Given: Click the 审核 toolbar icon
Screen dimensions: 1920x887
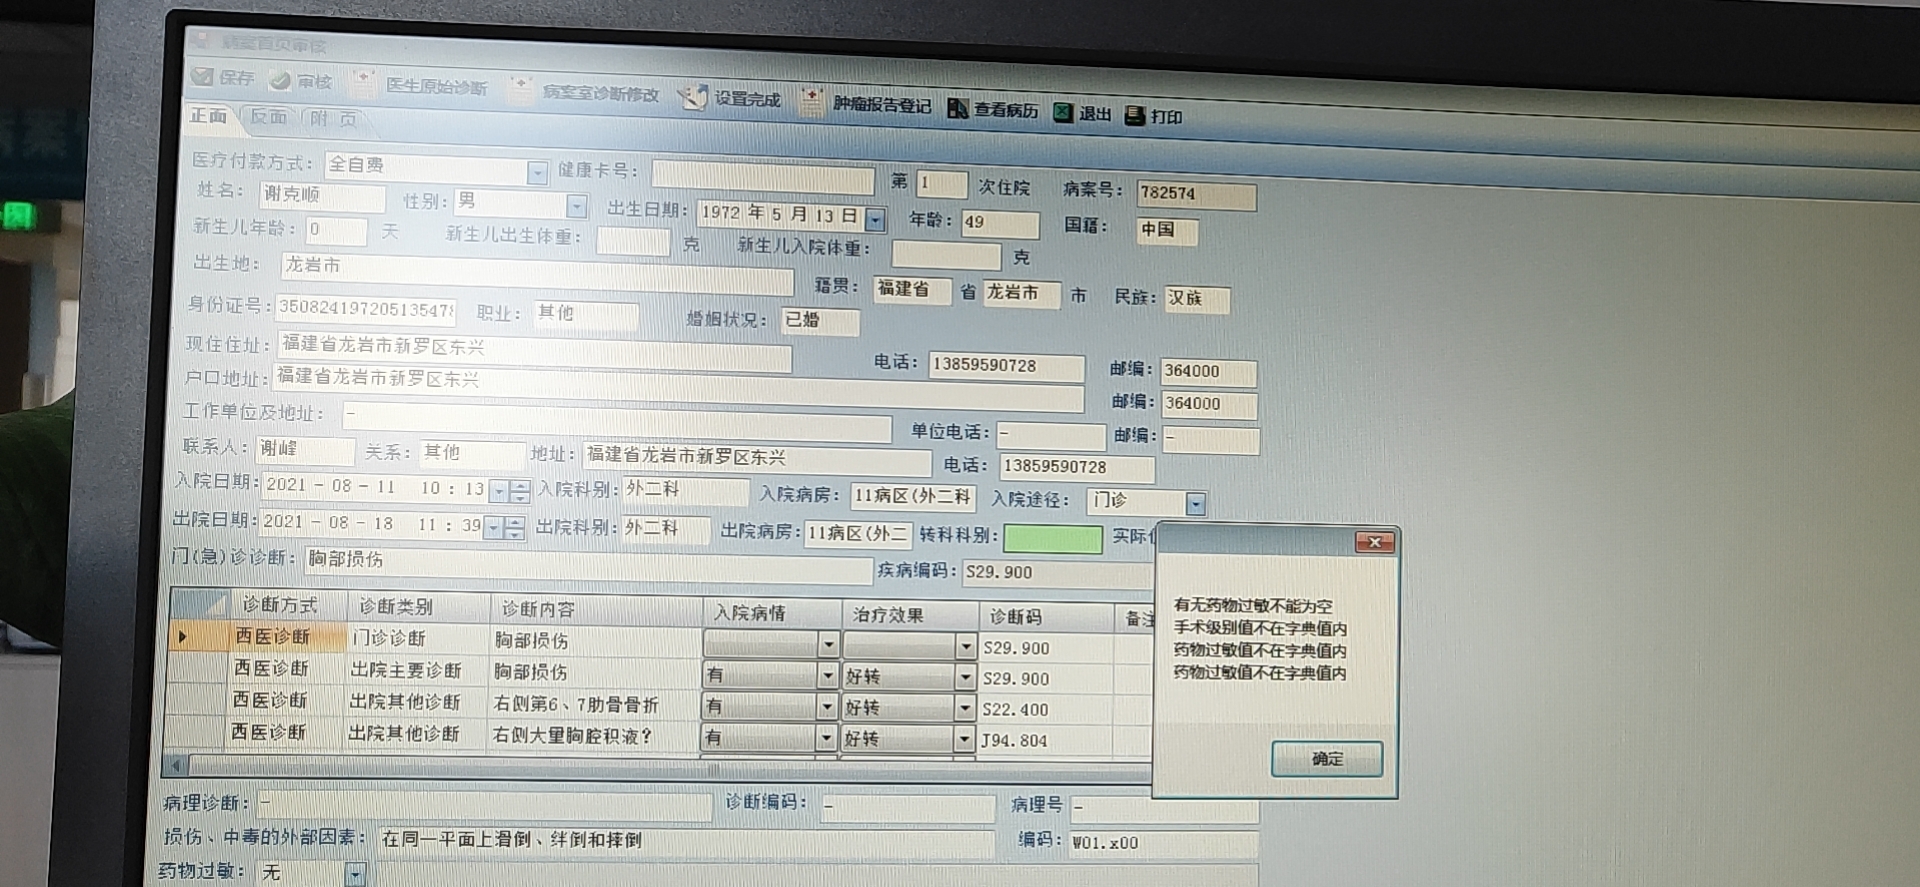Looking at the screenshot, I should tap(279, 80).
